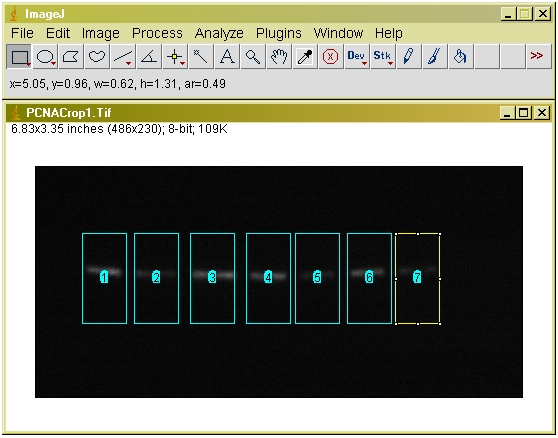Viewport: 558px width, 438px height.
Task: Open the Edit menu
Action: click(58, 33)
